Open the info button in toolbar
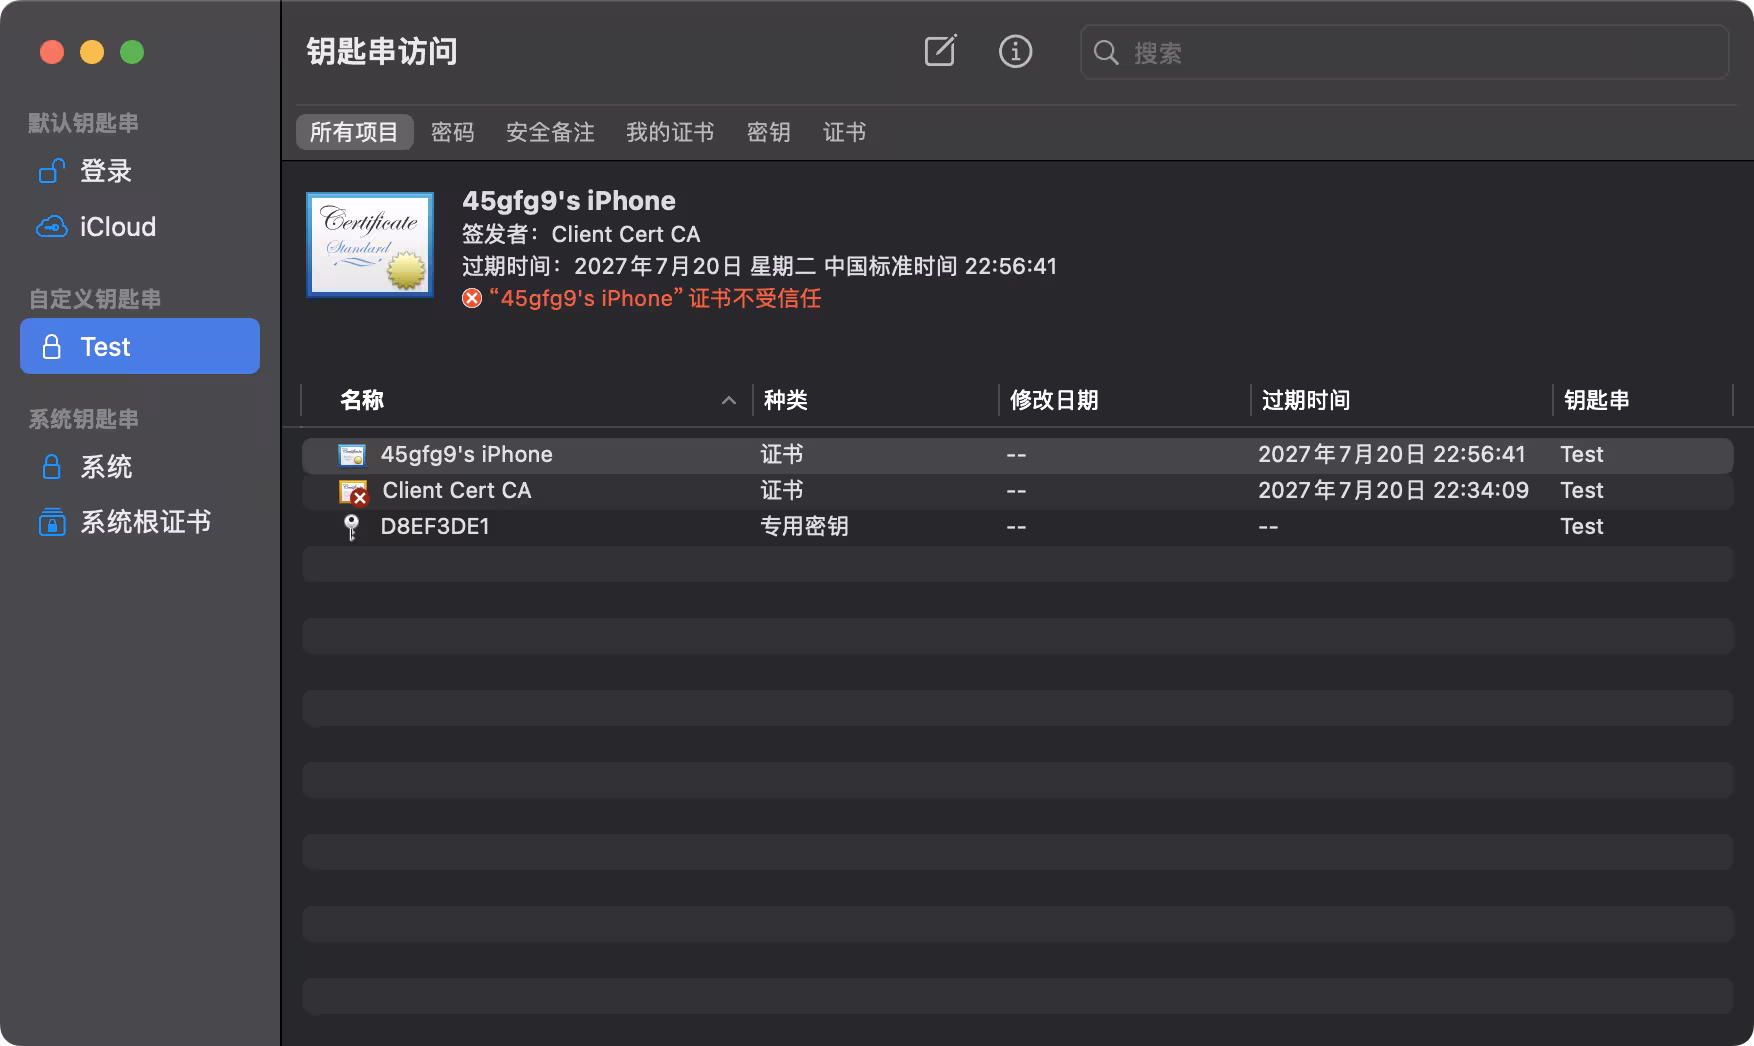The height and width of the screenshot is (1046, 1754). point(1015,52)
